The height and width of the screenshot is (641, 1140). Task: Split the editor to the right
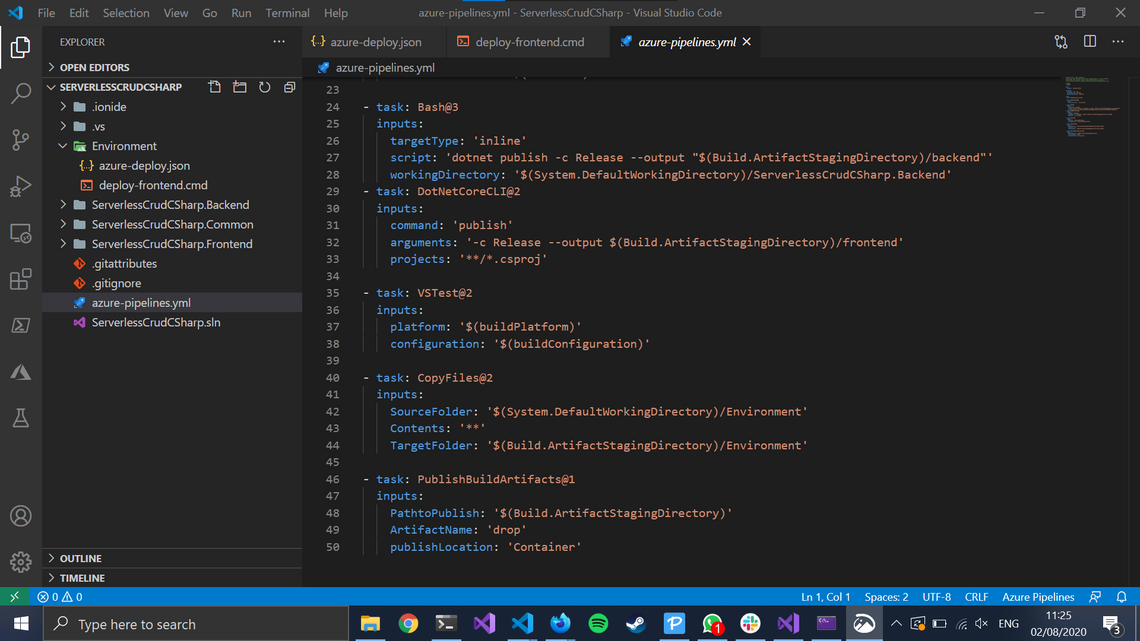tap(1090, 42)
